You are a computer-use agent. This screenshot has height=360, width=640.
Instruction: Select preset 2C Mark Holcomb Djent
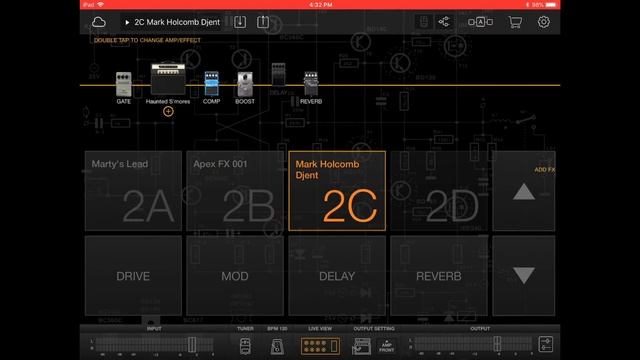[x=337, y=191]
